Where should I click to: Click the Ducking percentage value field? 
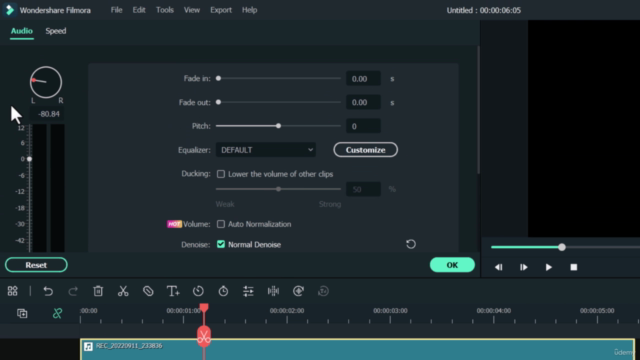(363, 189)
